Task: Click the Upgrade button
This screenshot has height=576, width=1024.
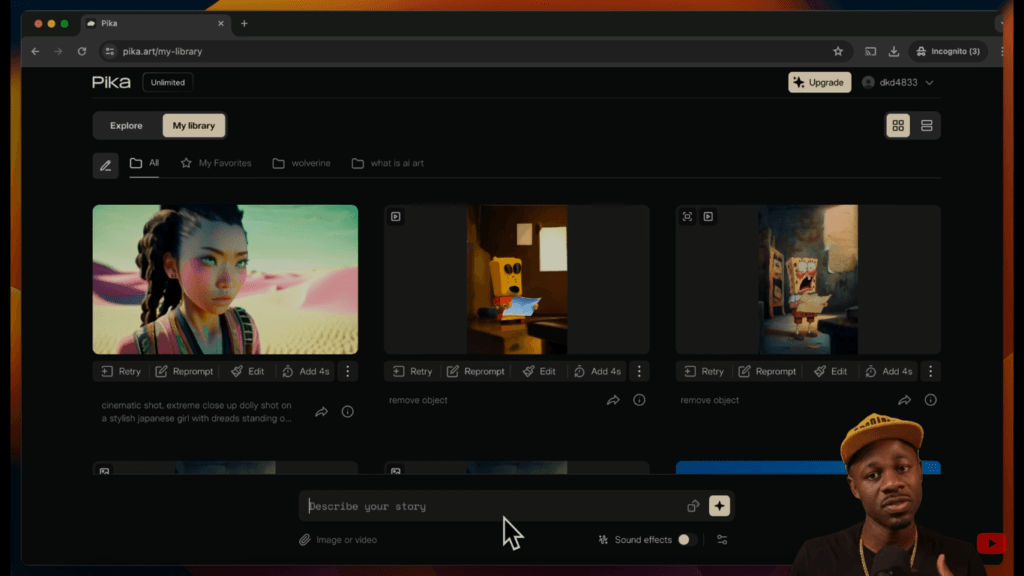Action: pyautogui.click(x=819, y=82)
